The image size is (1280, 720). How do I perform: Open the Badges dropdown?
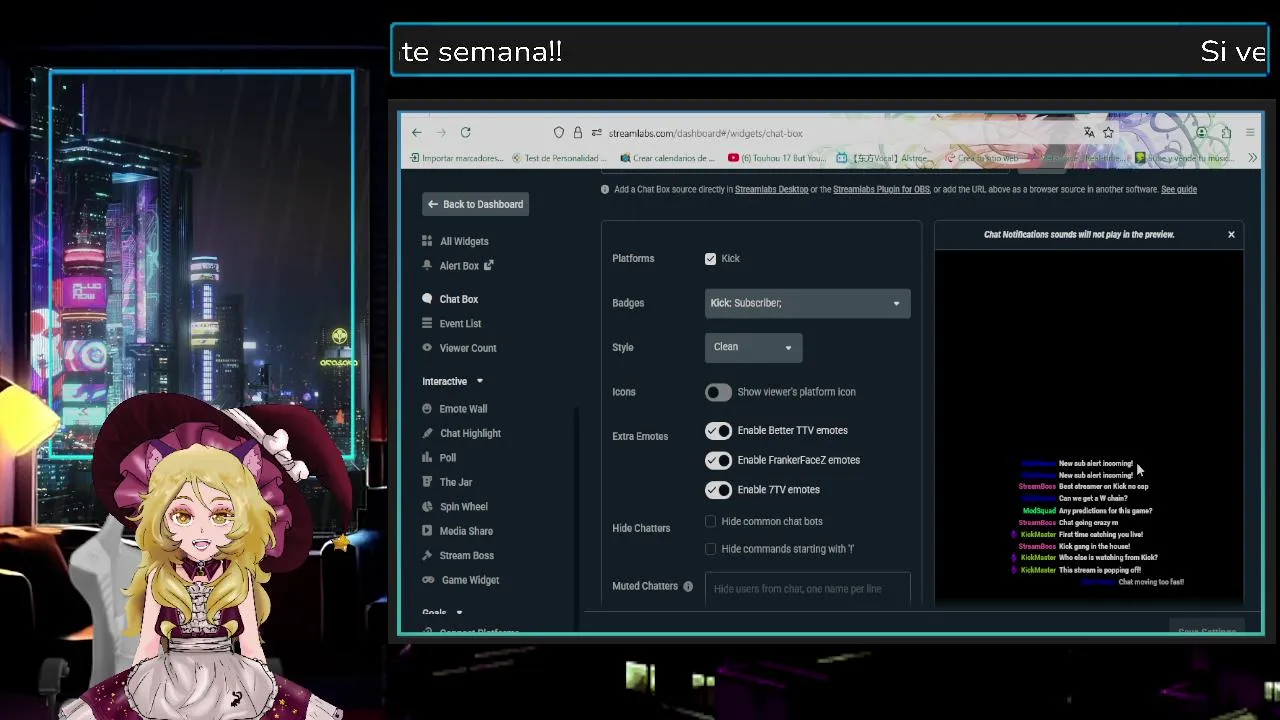point(807,303)
